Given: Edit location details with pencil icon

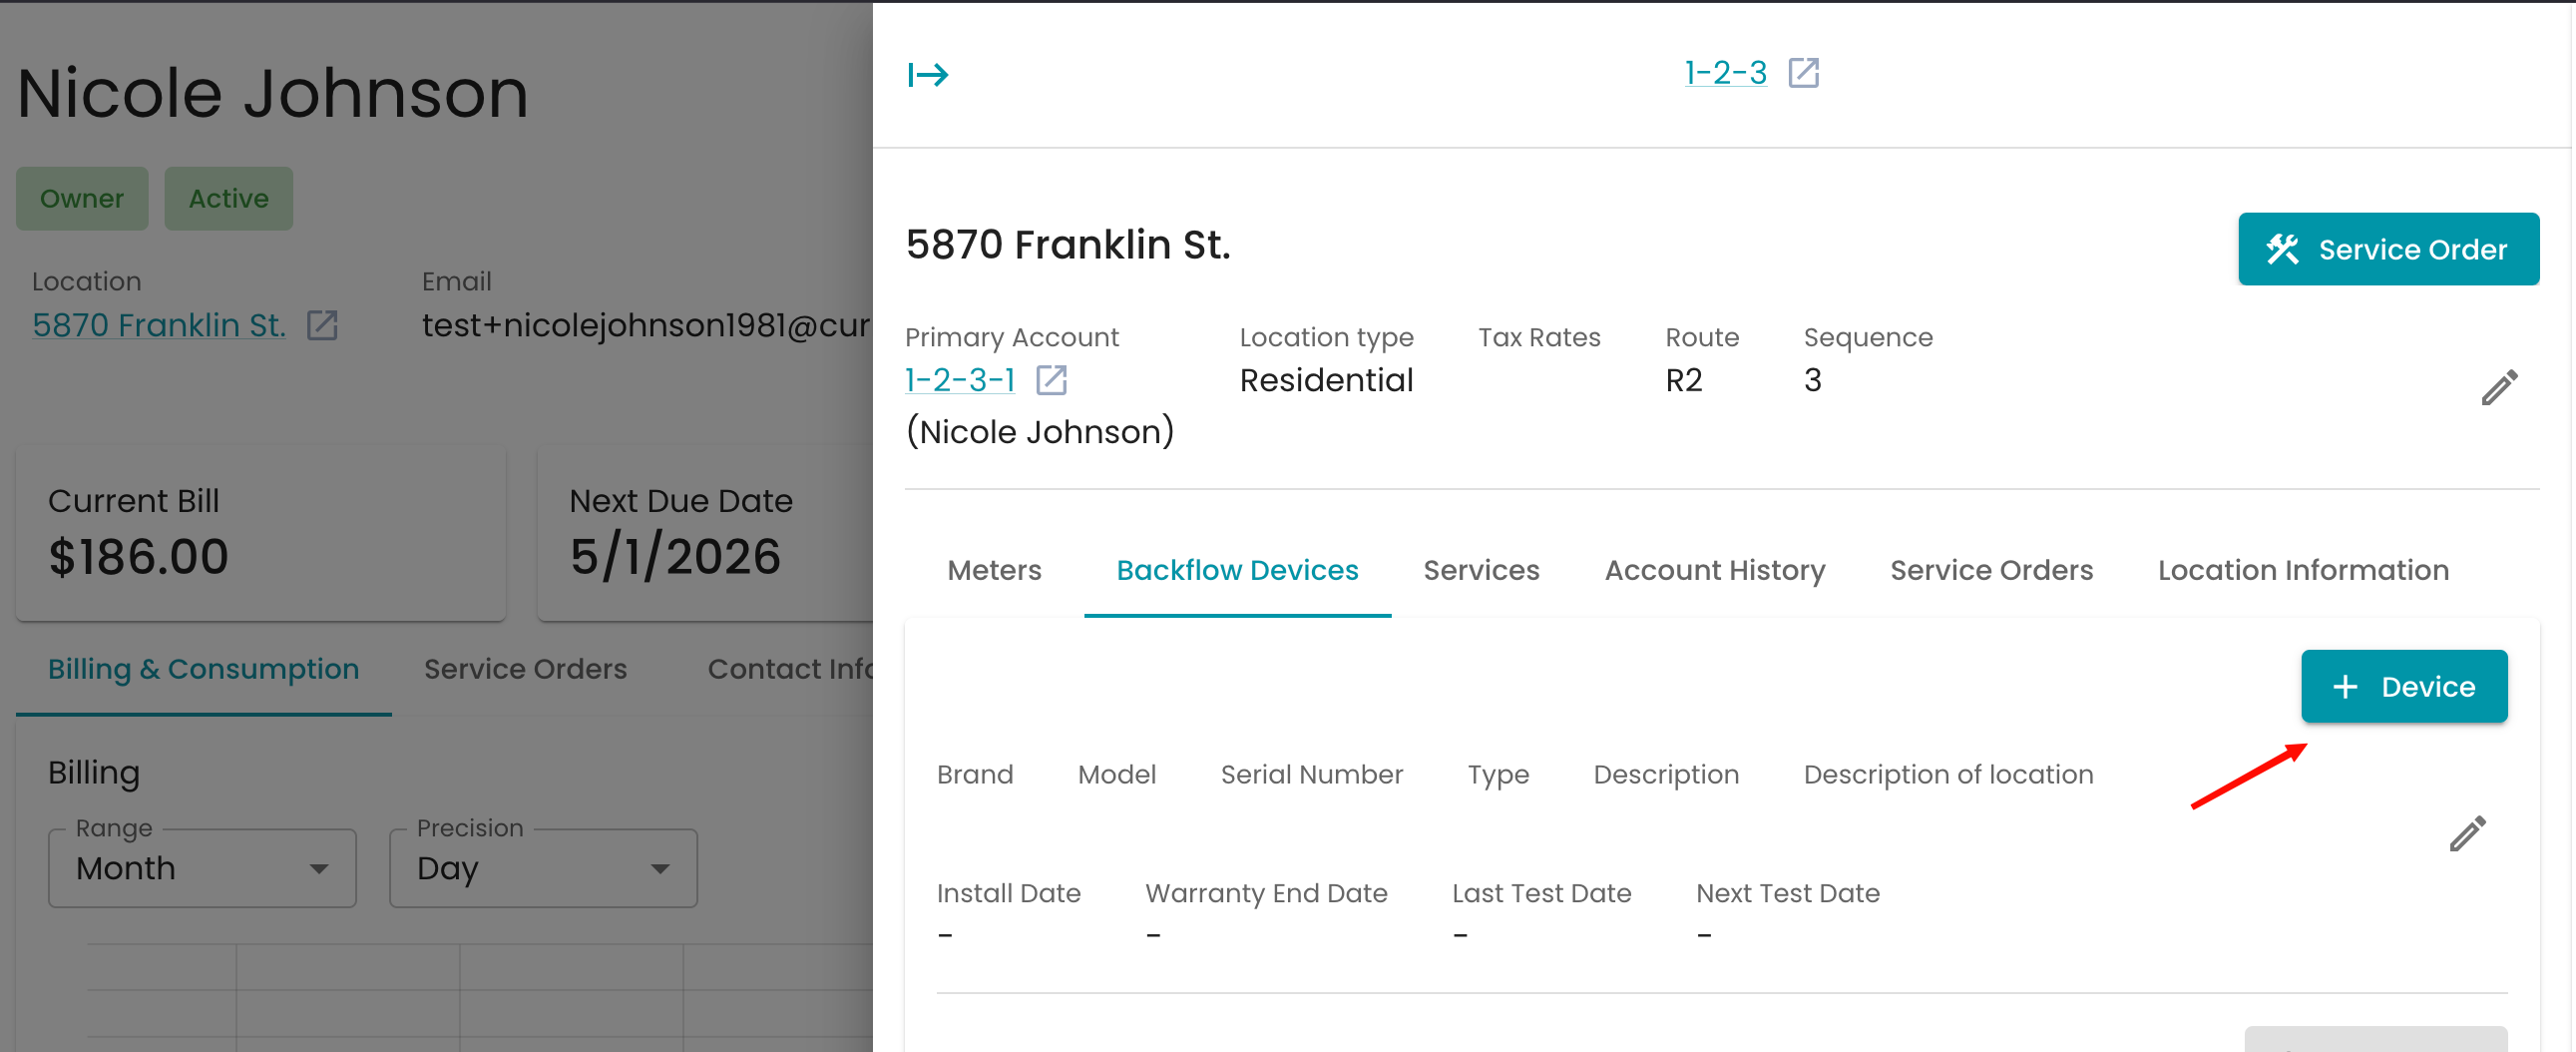Looking at the screenshot, I should [x=2498, y=387].
